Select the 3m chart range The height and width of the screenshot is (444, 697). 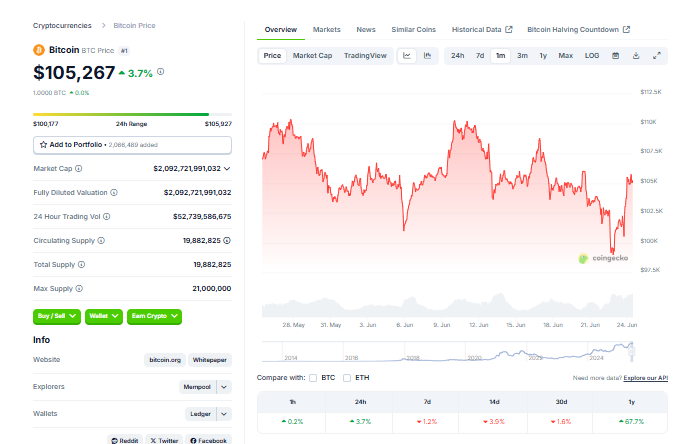tap(522, 56)
